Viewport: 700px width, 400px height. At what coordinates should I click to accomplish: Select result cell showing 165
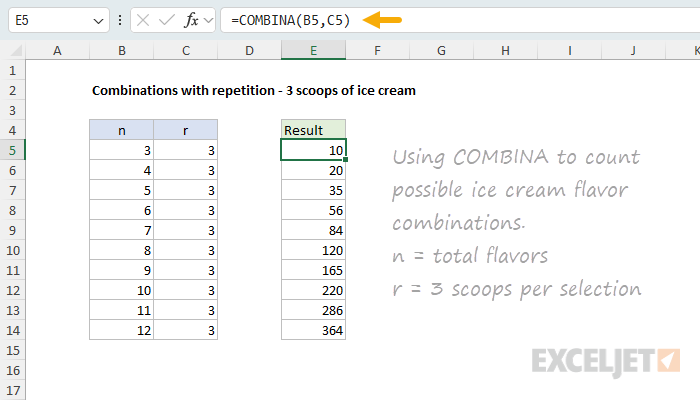[x=313, y=270]
